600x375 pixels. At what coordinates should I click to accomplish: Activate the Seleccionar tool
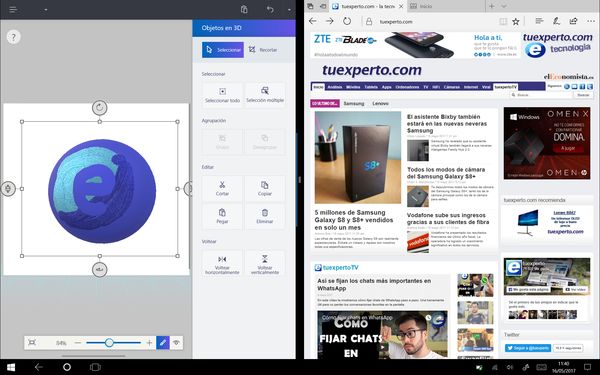(223, 50)
